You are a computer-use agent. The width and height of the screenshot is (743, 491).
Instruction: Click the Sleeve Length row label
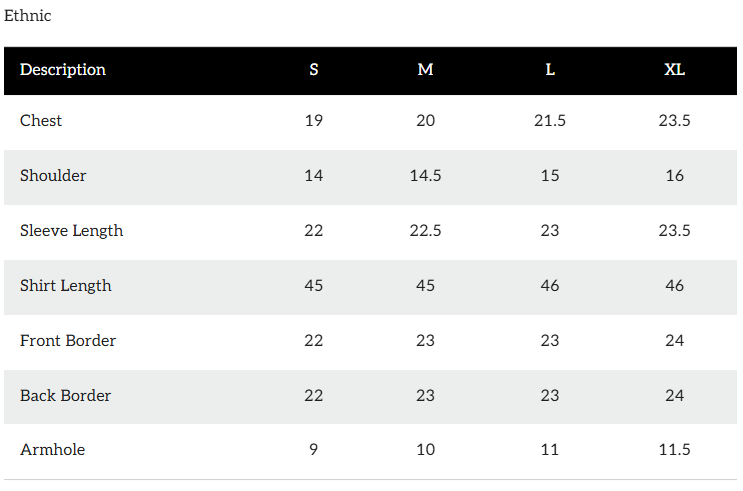coord(72,231)
